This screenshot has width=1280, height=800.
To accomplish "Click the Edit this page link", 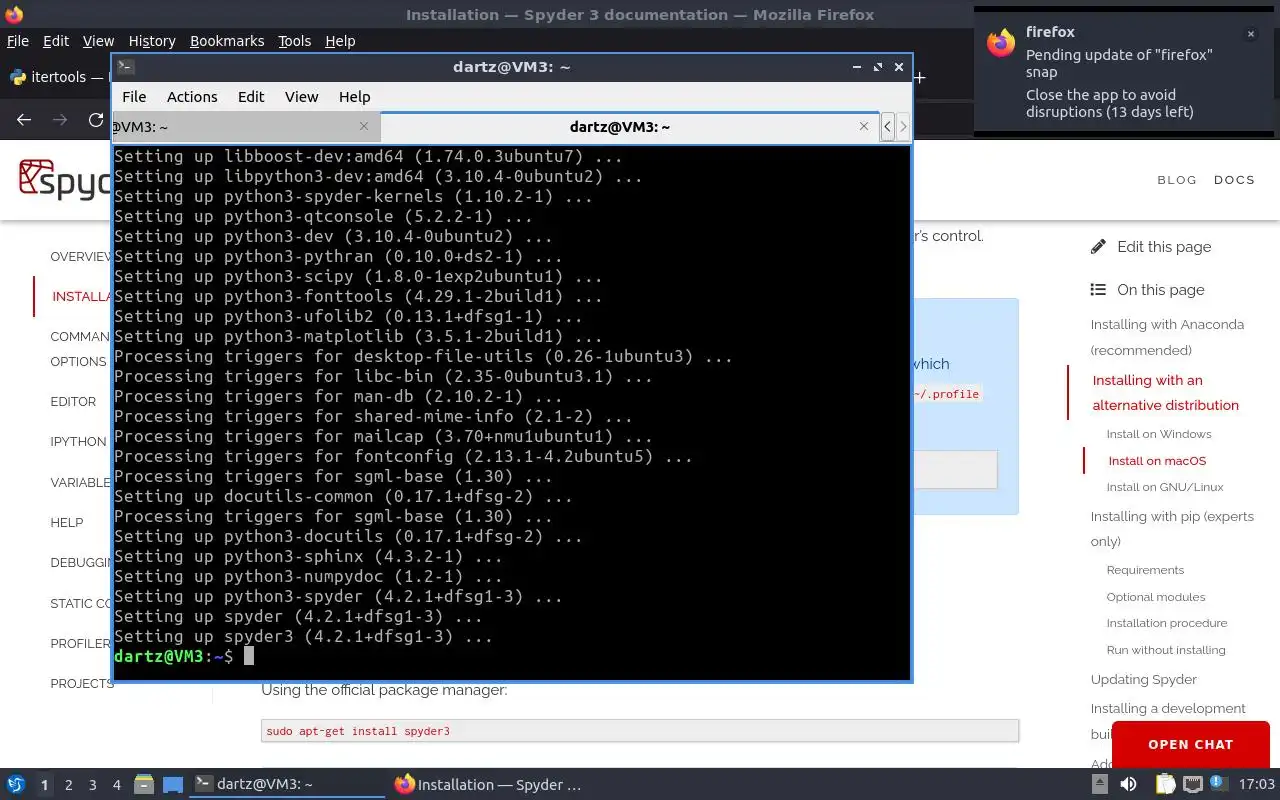I will [1164, 246].
